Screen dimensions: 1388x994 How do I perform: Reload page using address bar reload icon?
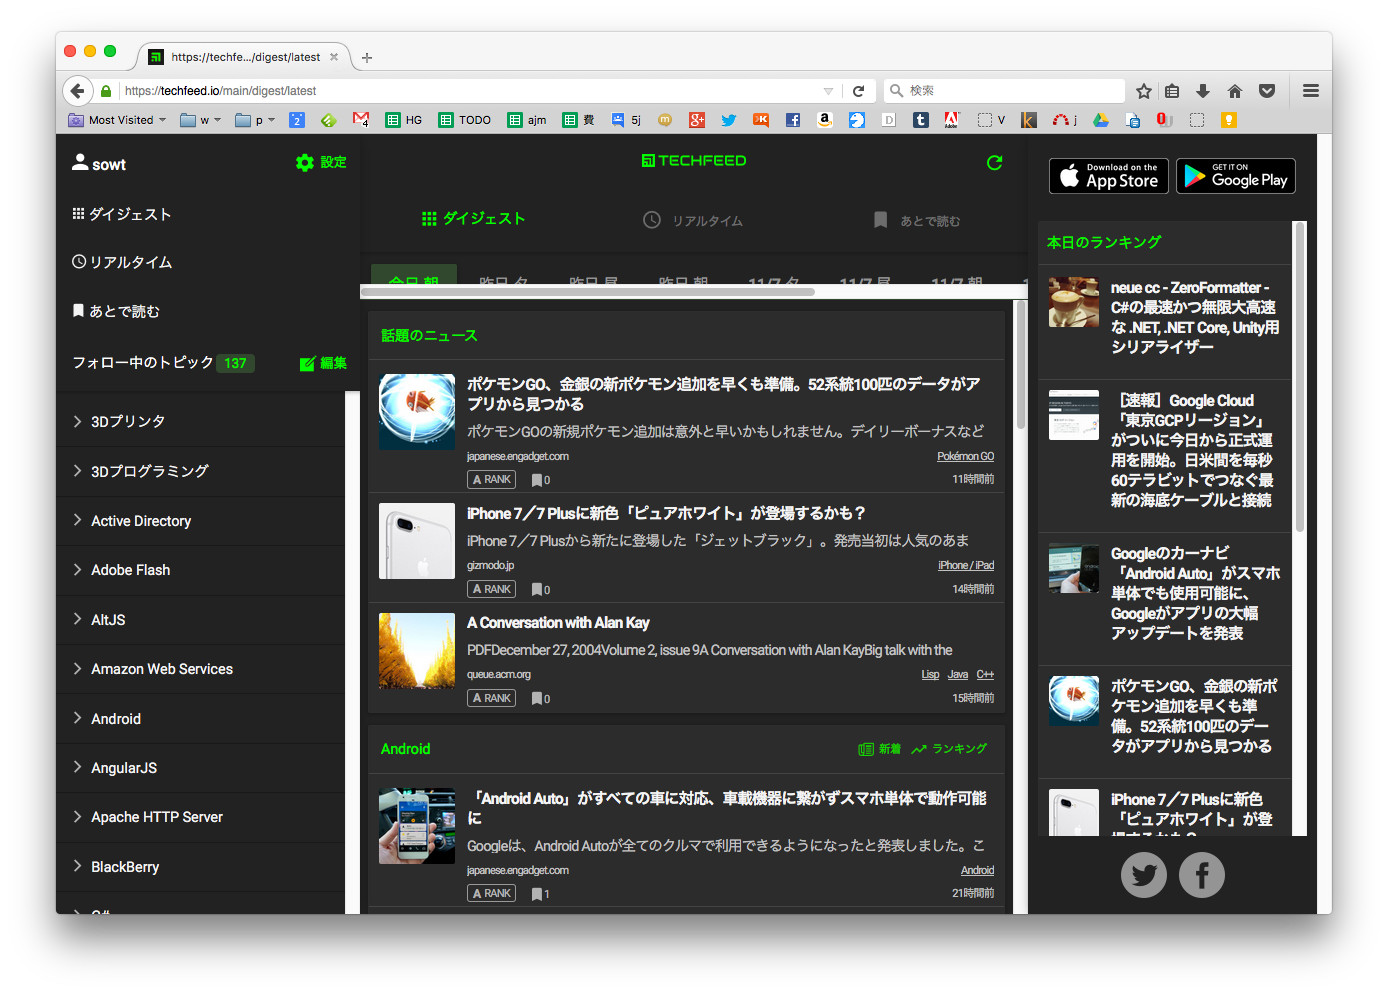[x=858, y=91]
